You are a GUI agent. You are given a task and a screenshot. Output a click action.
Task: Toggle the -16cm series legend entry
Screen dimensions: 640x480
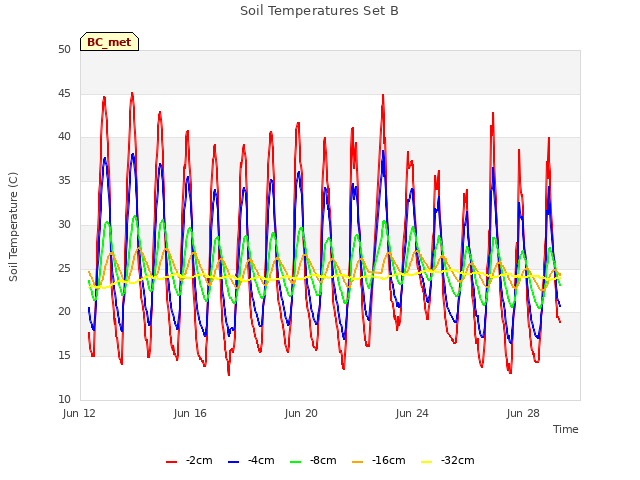tap(379, 460)
